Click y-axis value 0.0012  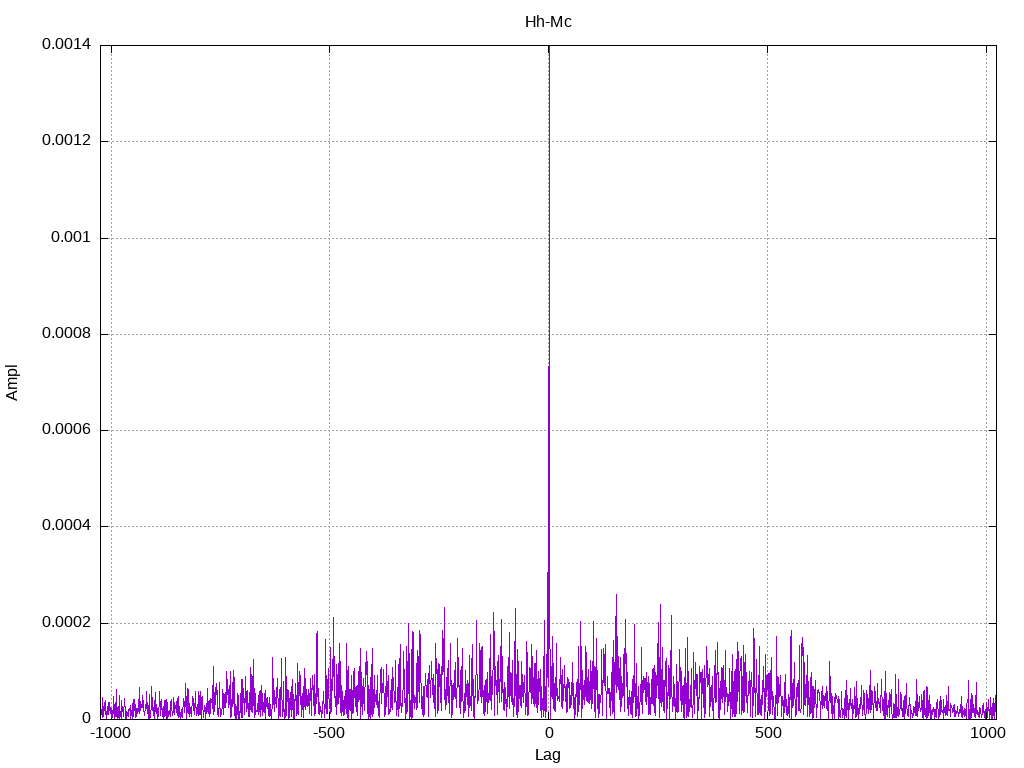pos(67,140)
